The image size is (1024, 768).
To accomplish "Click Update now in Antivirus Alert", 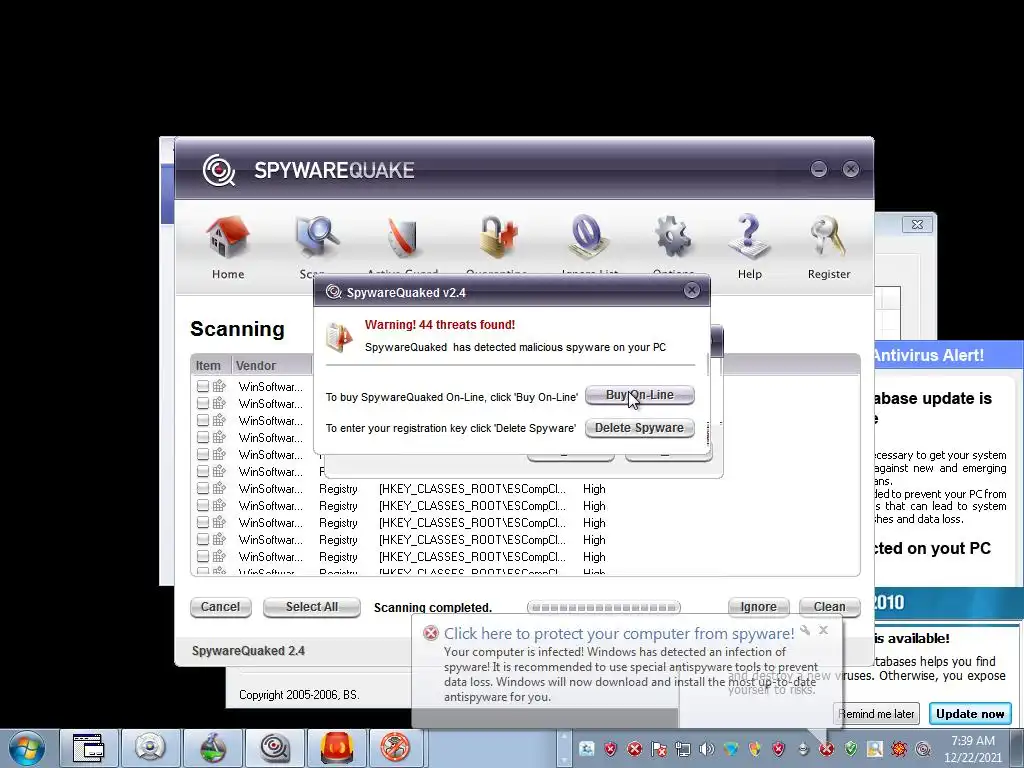I will (x=970, y=714).
